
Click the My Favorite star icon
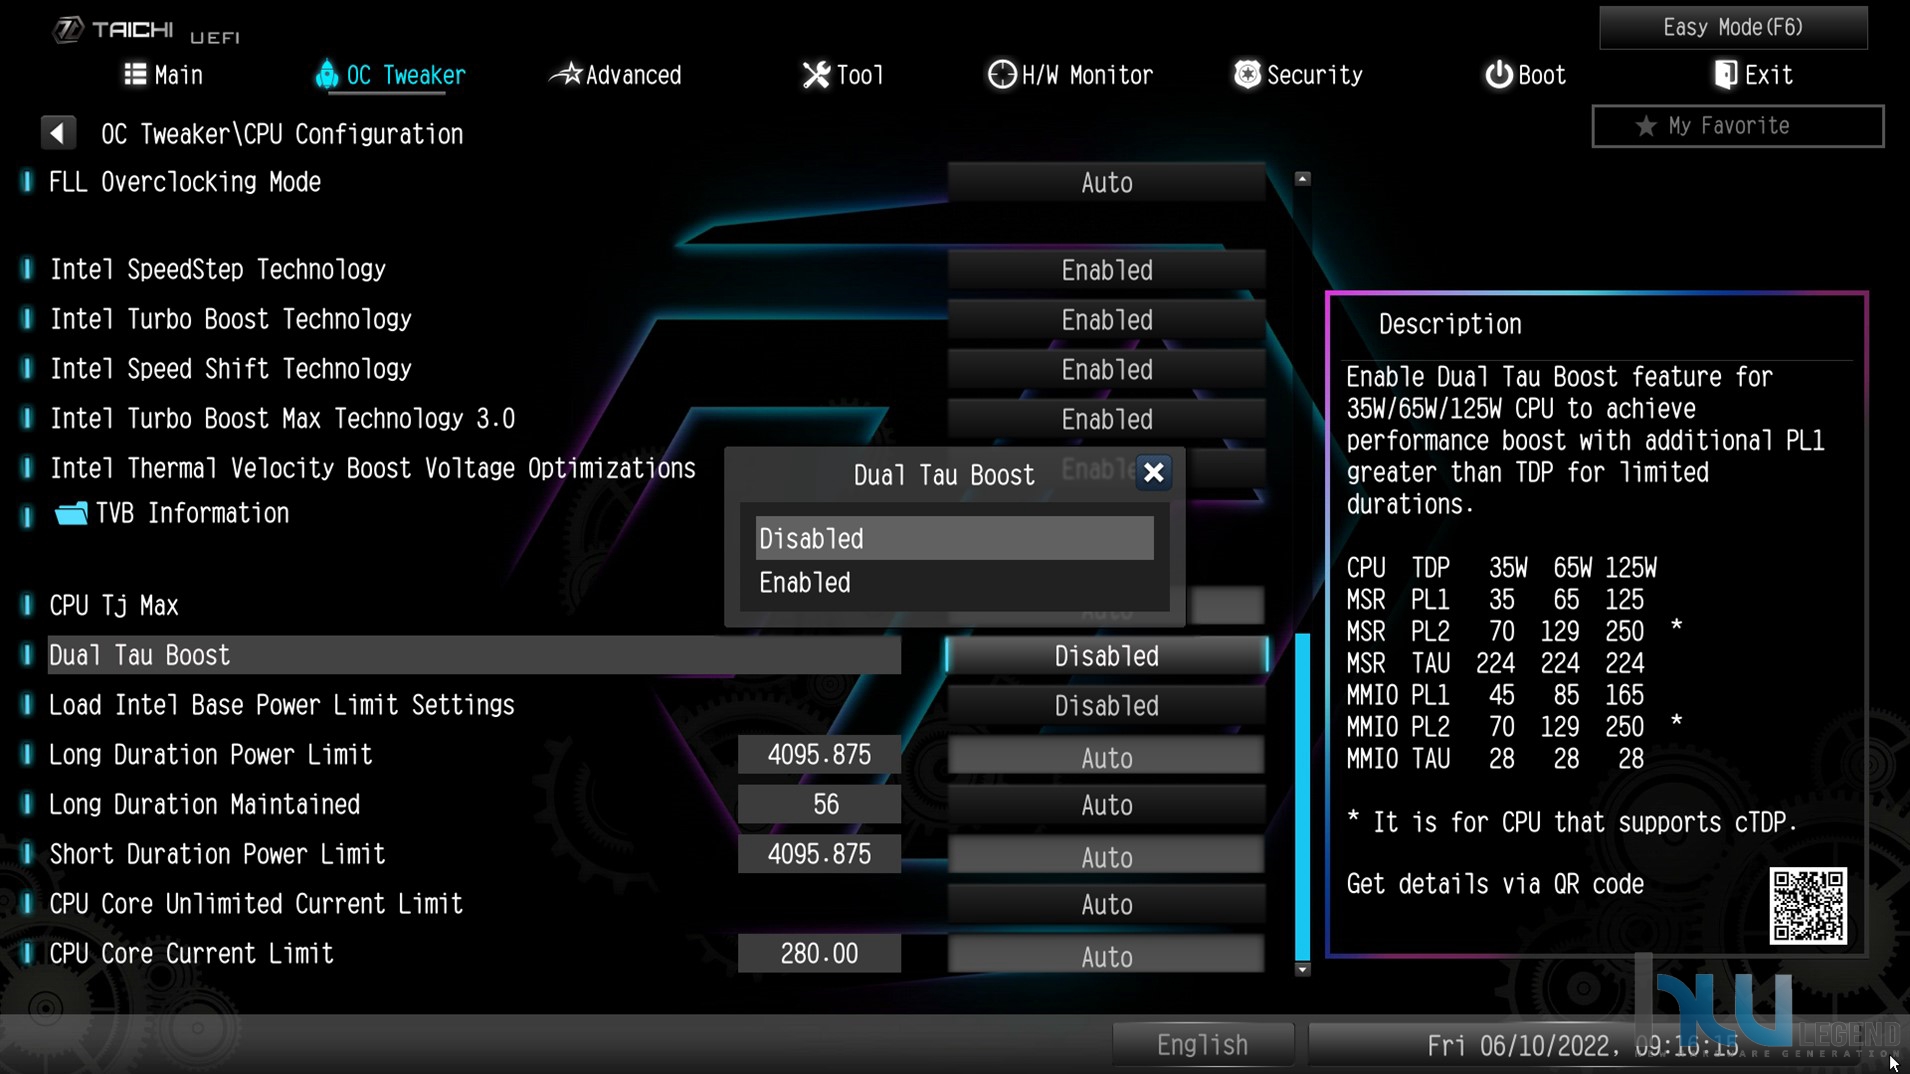(1645, 126)
